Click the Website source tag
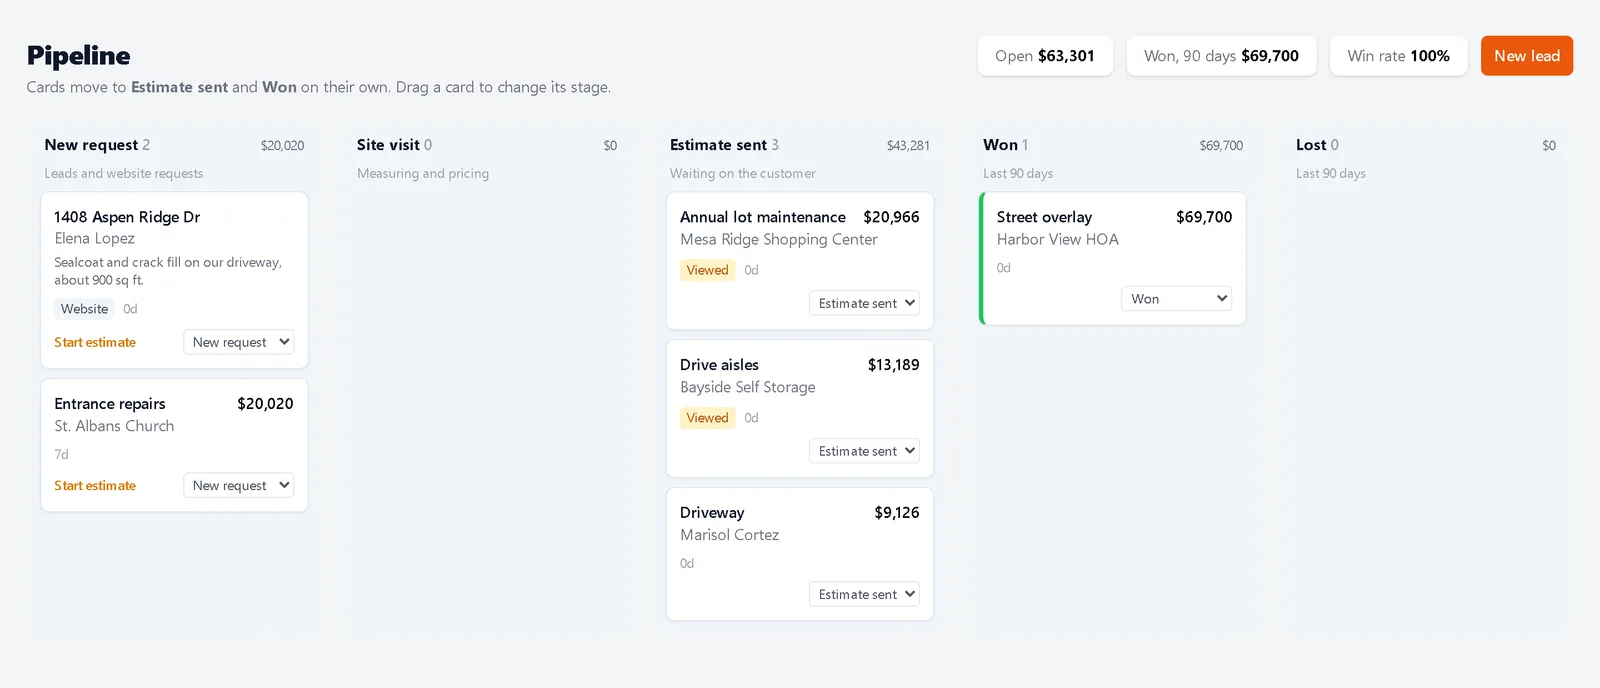This screenshot has height=688, width=1600. click(x=84, y=309)
